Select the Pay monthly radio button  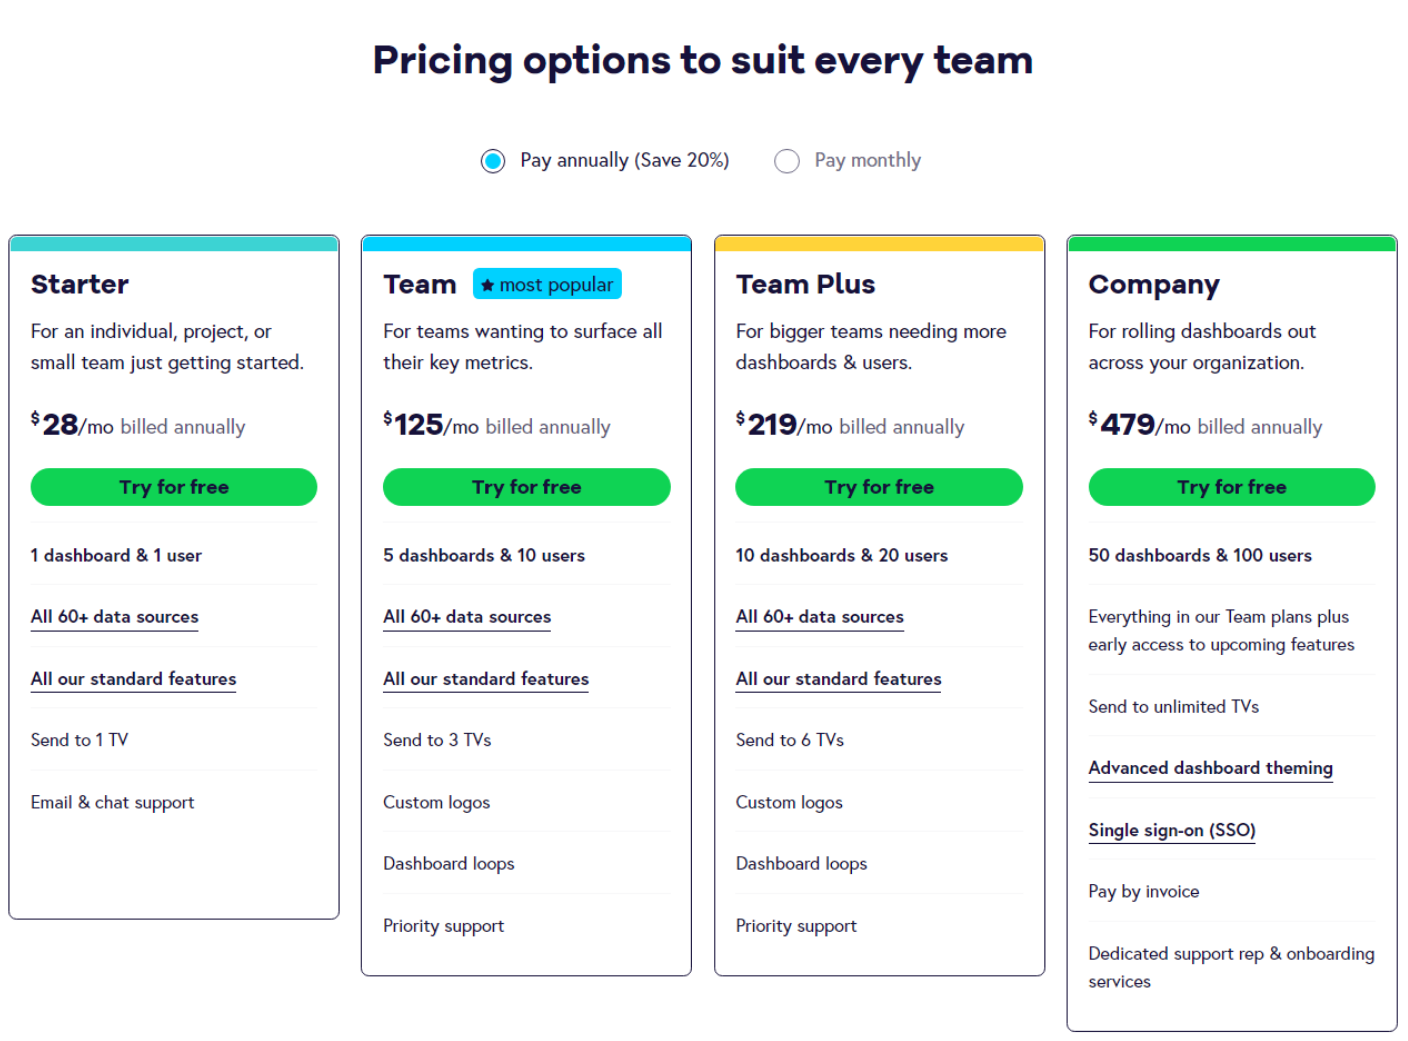click(x=787, y=161)
